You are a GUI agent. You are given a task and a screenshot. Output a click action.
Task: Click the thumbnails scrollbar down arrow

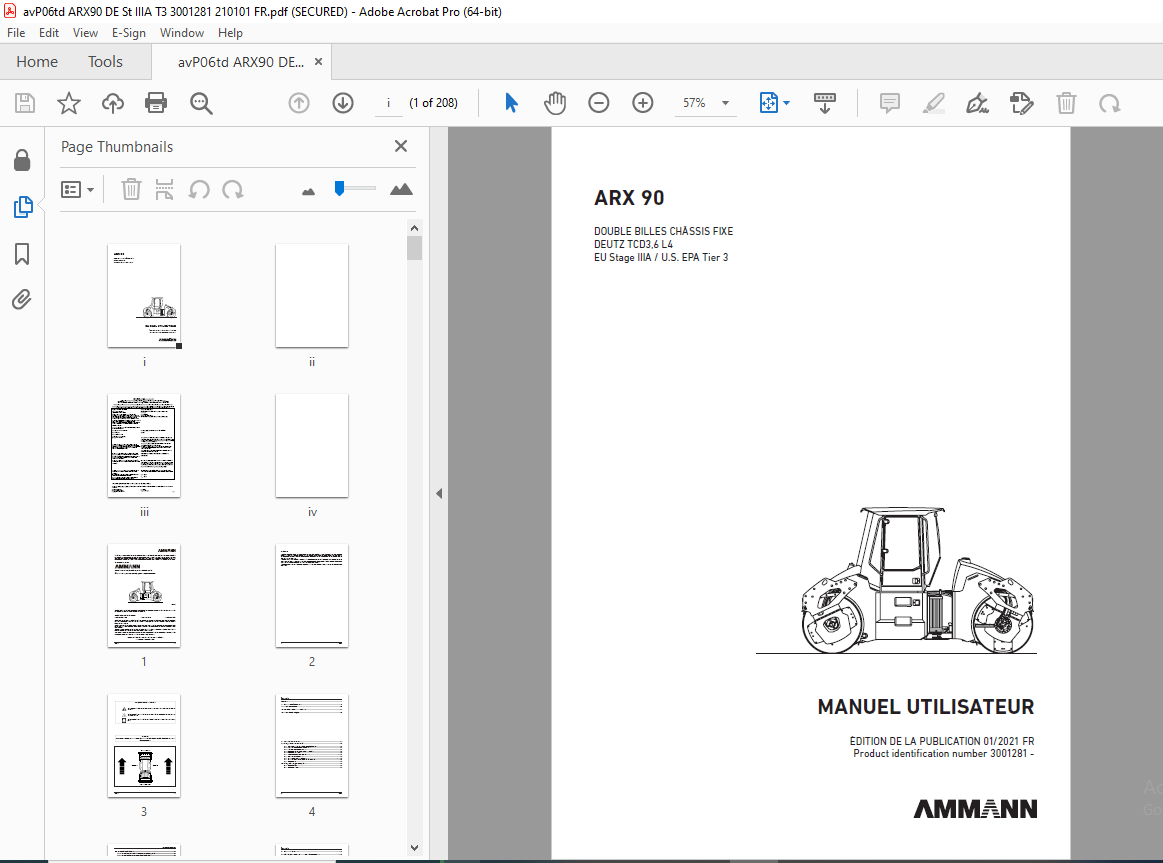coord(415,847)
